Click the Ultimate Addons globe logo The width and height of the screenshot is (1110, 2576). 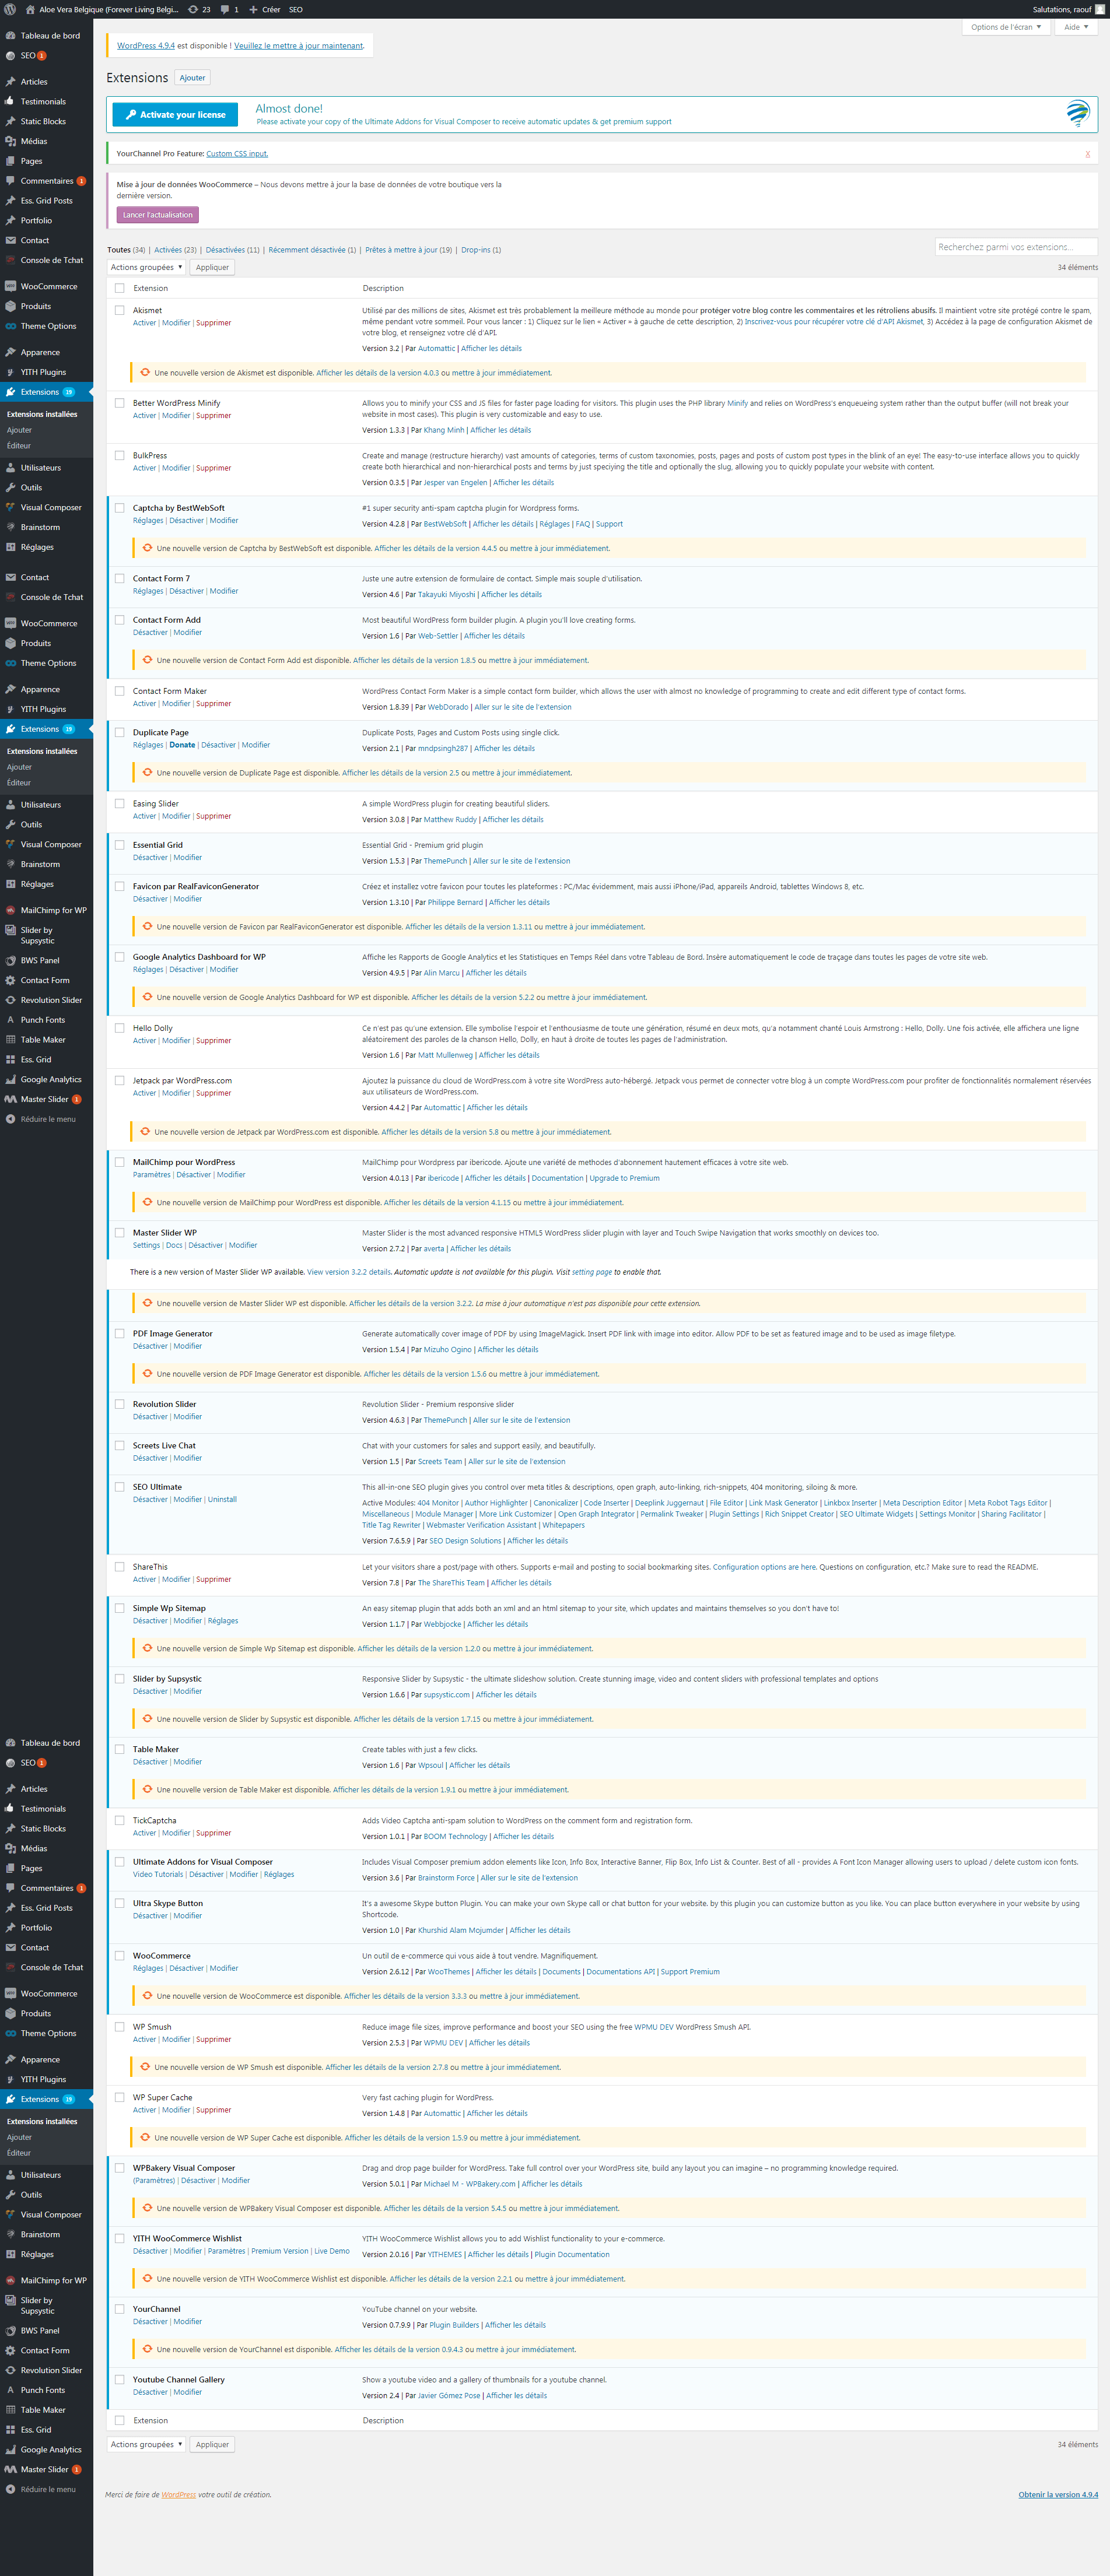click(1078, 113)
